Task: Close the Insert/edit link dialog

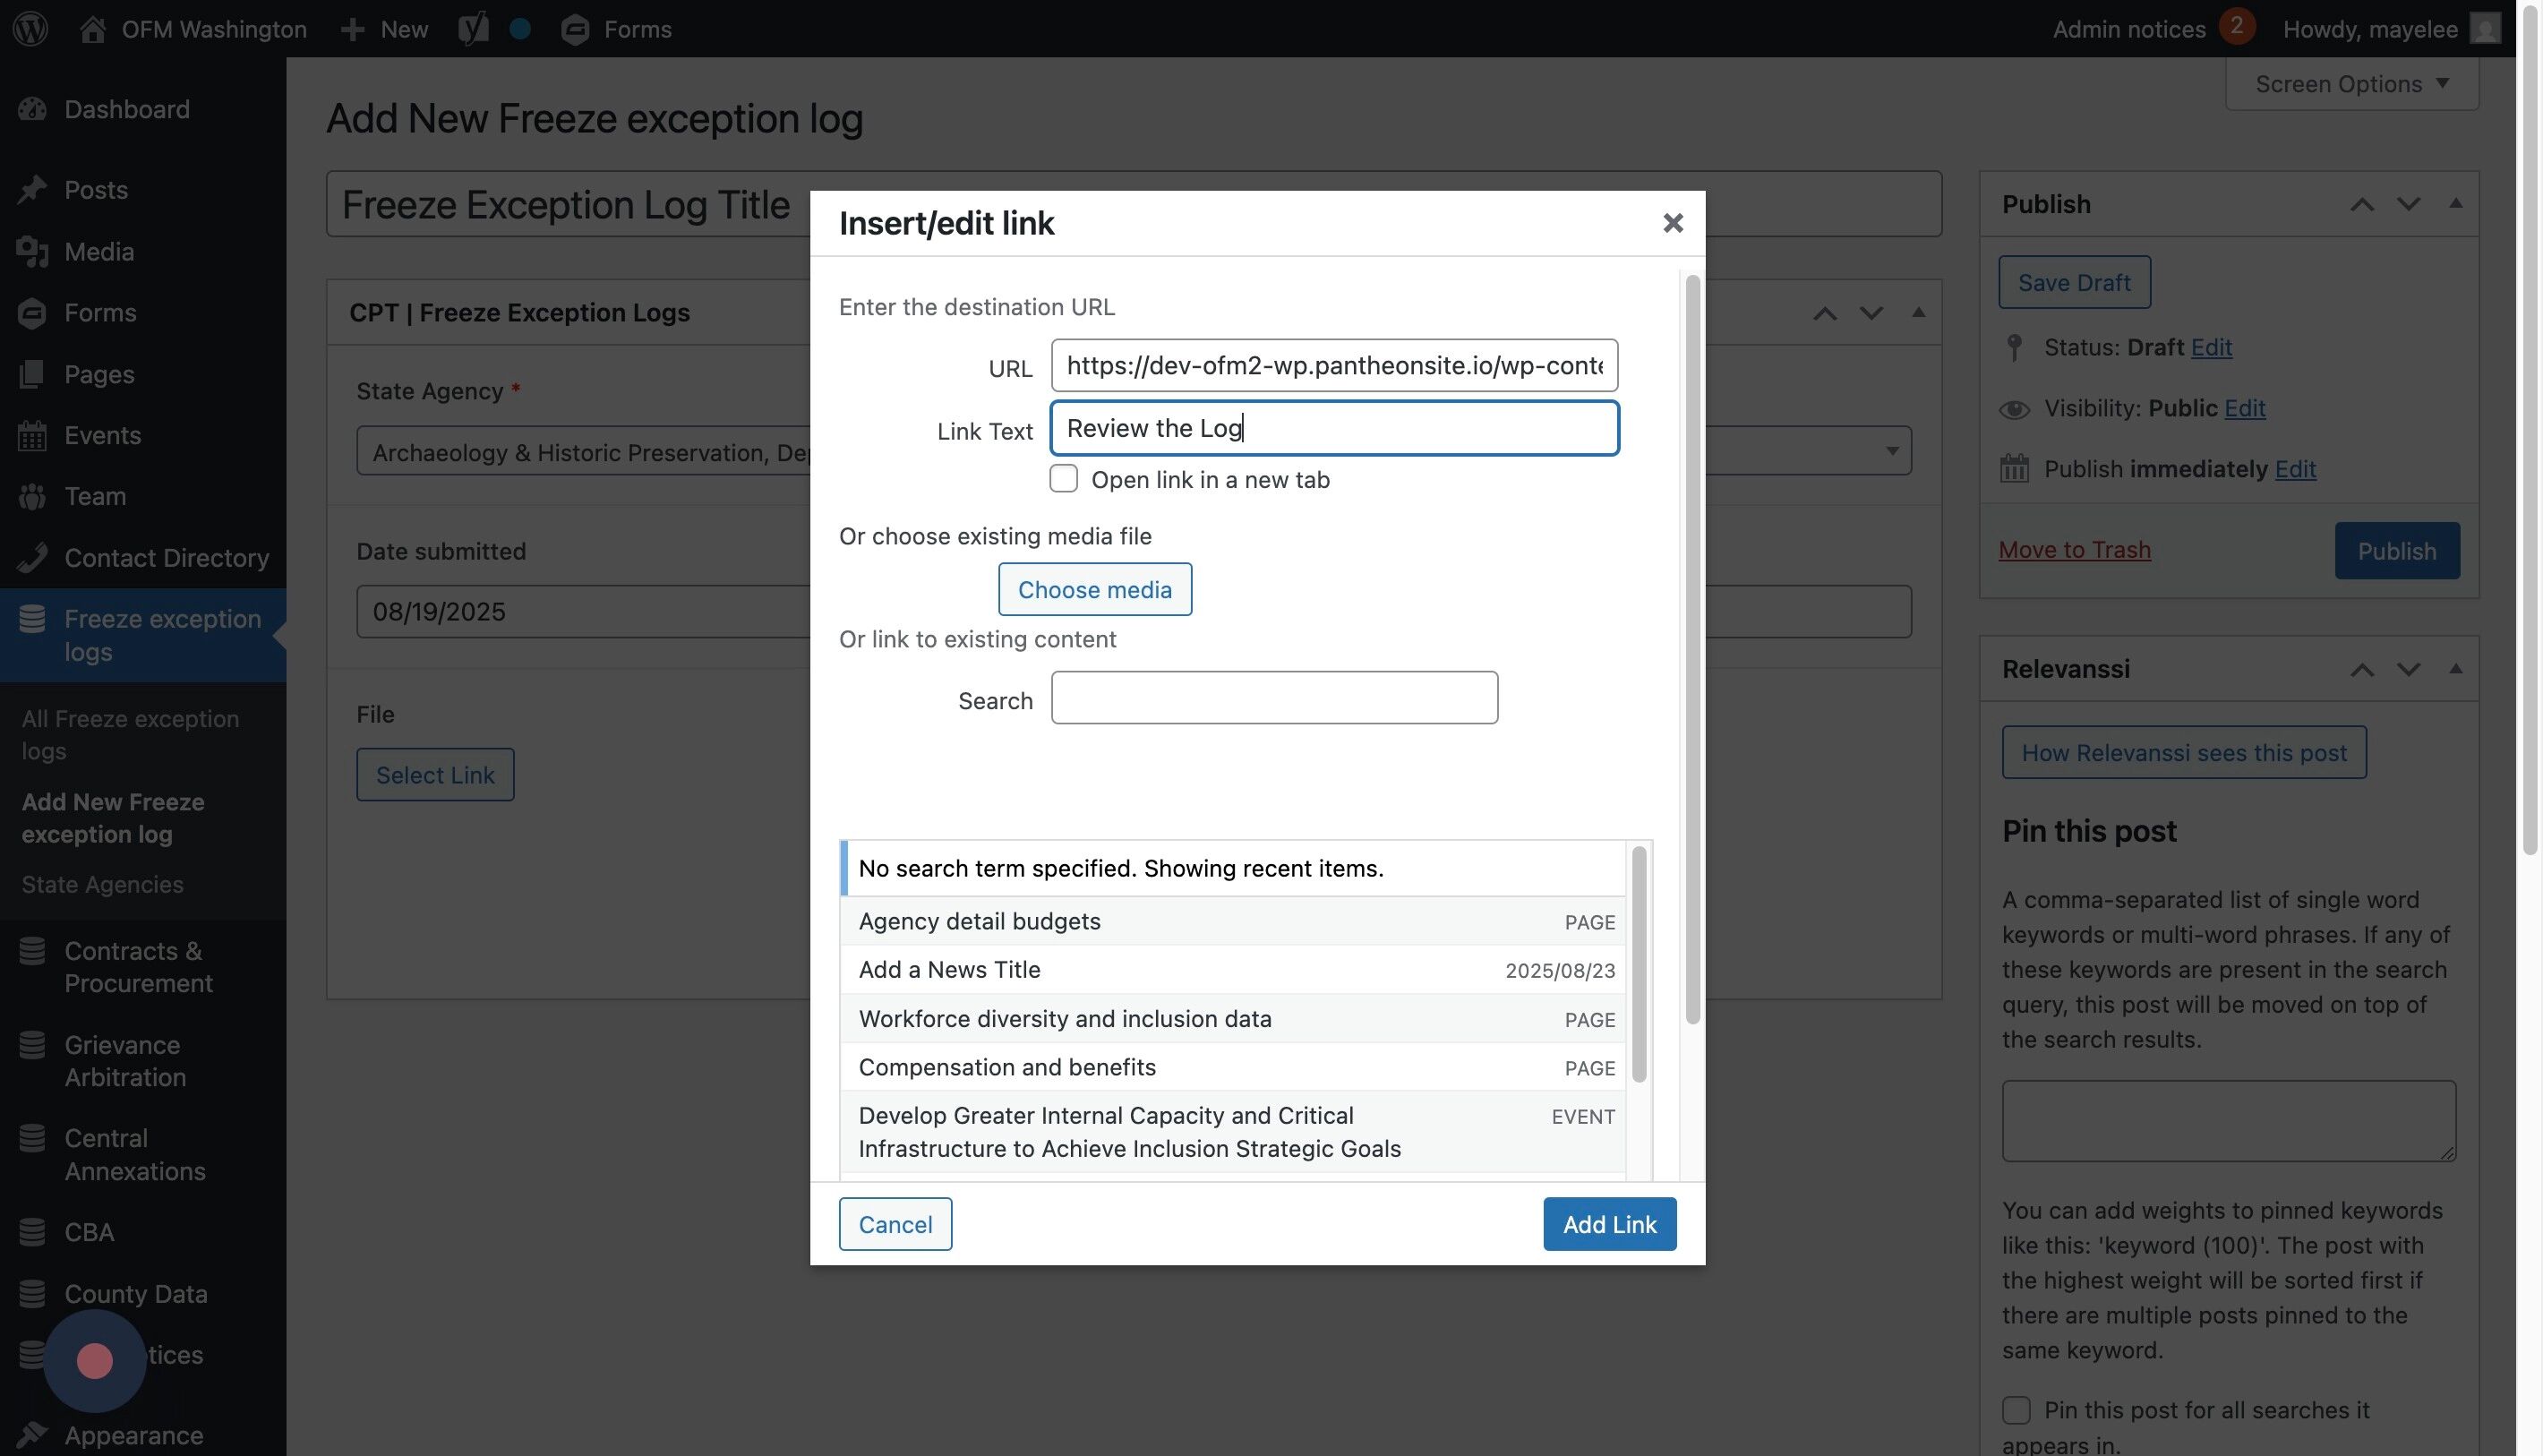Action: click(1672, 223)
